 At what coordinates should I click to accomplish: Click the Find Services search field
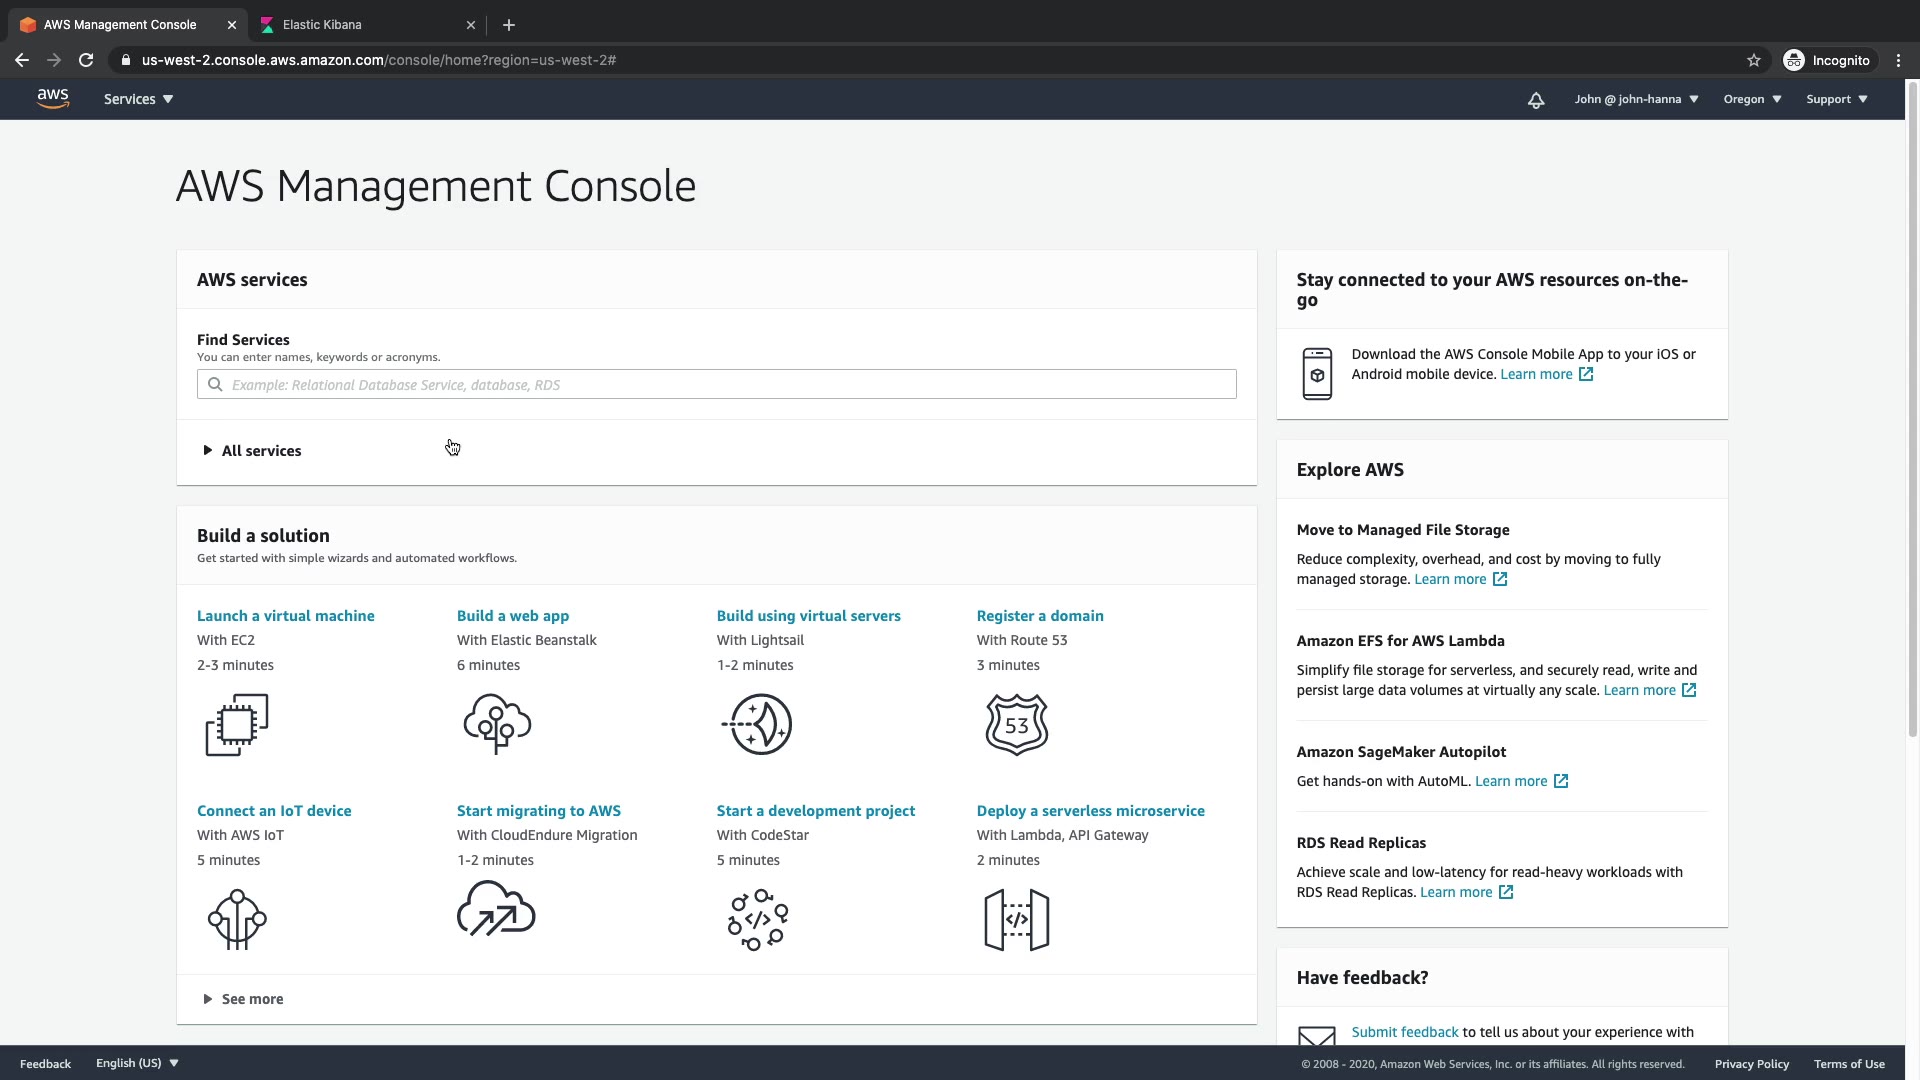[716, 384]
